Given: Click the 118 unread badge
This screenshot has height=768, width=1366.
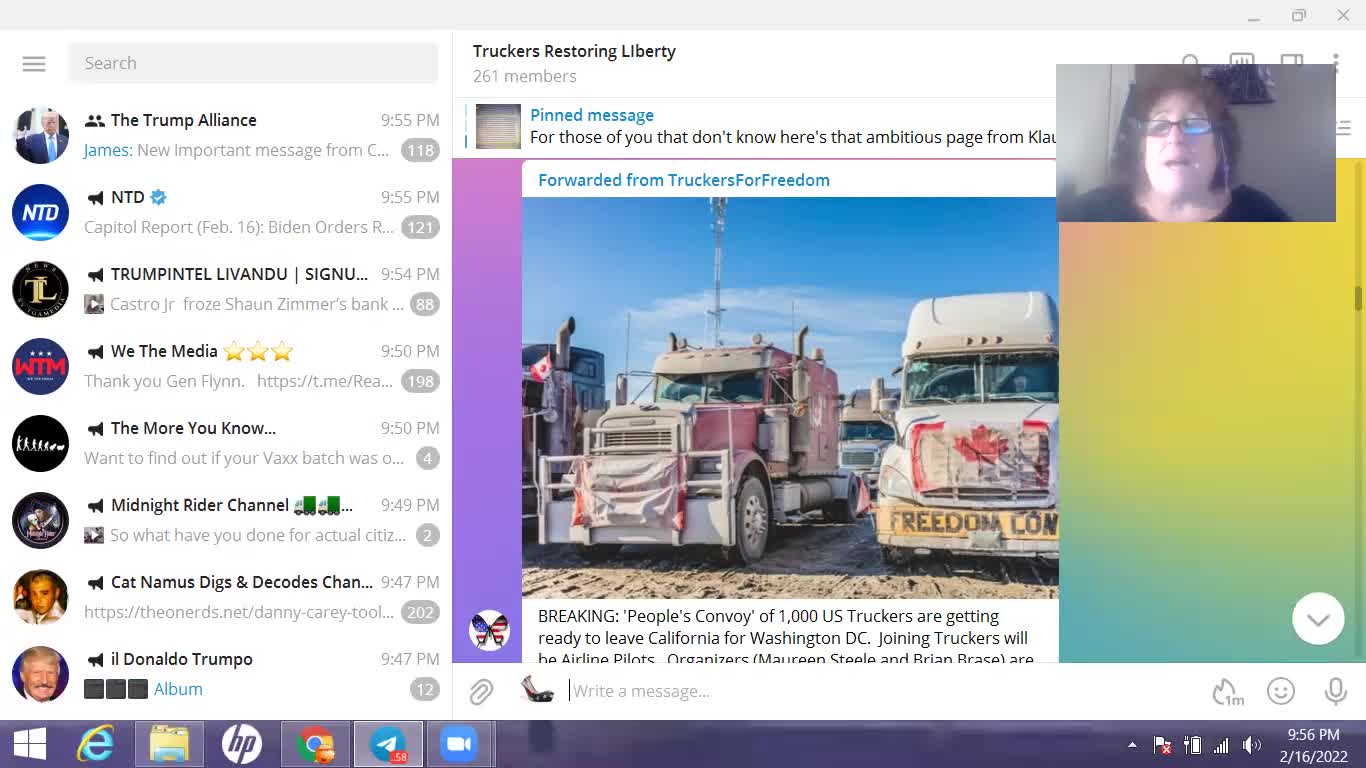Looking at the screenshot, I should [420, 150].
